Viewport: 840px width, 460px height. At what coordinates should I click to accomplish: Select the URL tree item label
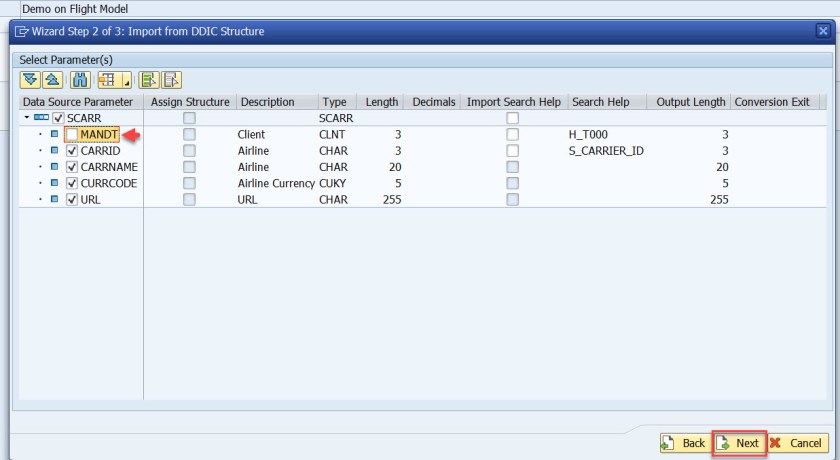click(91, 200)
